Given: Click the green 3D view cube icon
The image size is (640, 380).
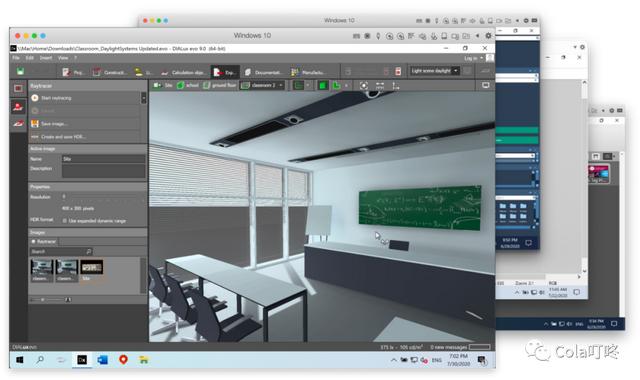Looking at the screenshot, I should 322,86.
